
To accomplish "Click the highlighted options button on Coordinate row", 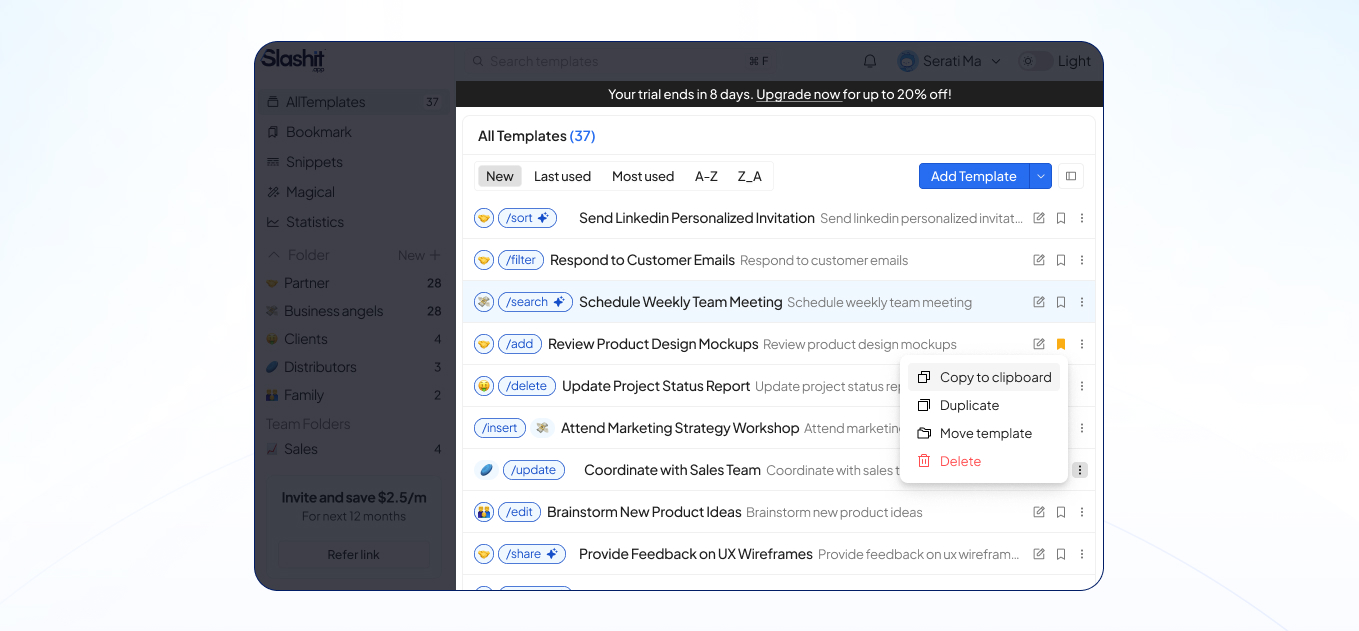I will 1080,470.
